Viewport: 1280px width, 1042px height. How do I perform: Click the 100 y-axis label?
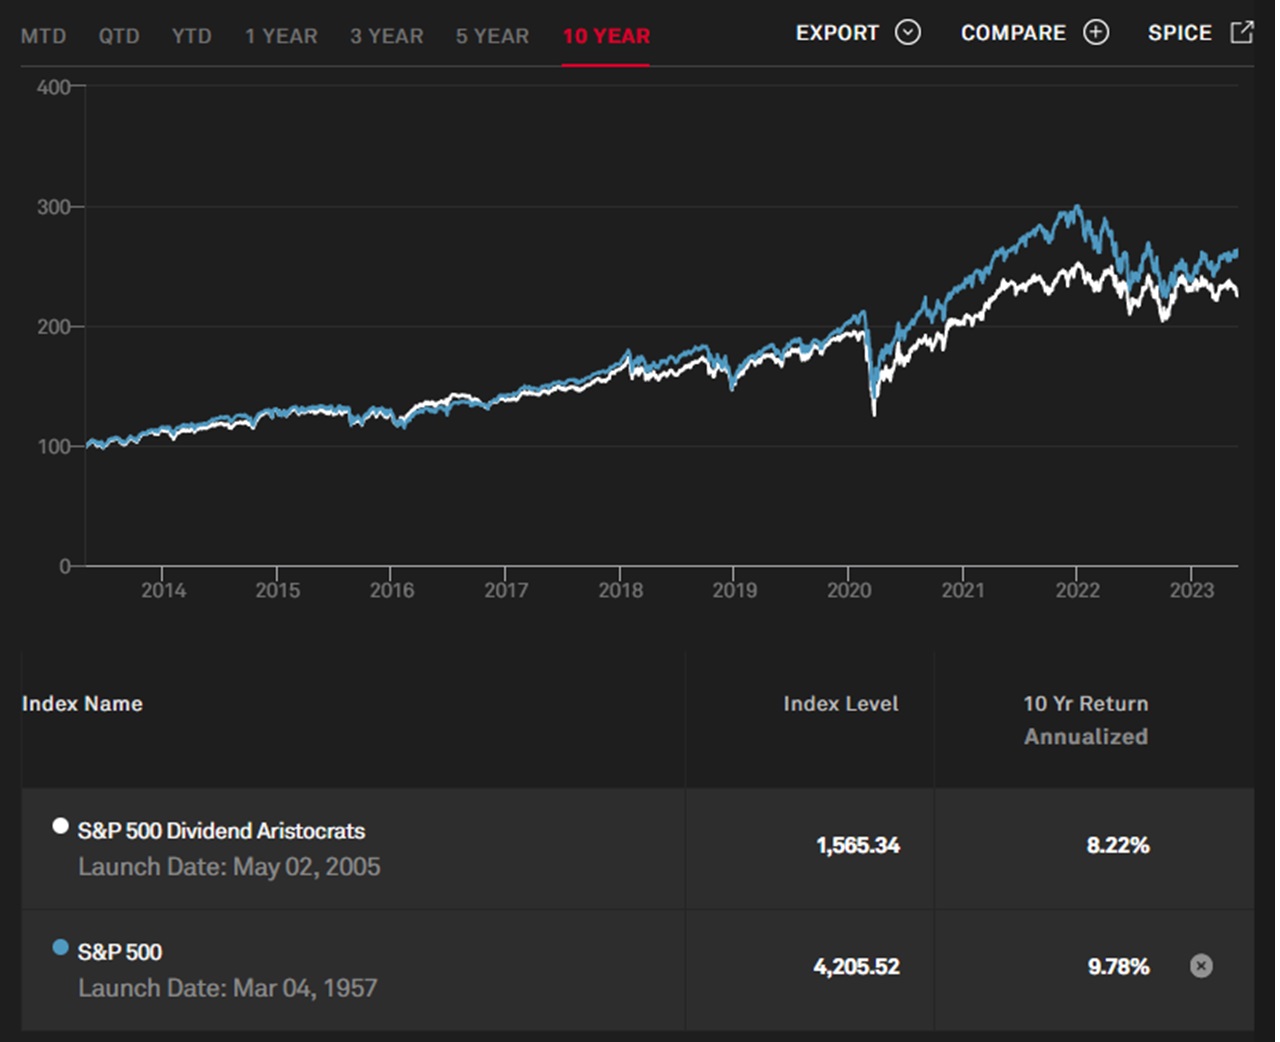(54, 447)
